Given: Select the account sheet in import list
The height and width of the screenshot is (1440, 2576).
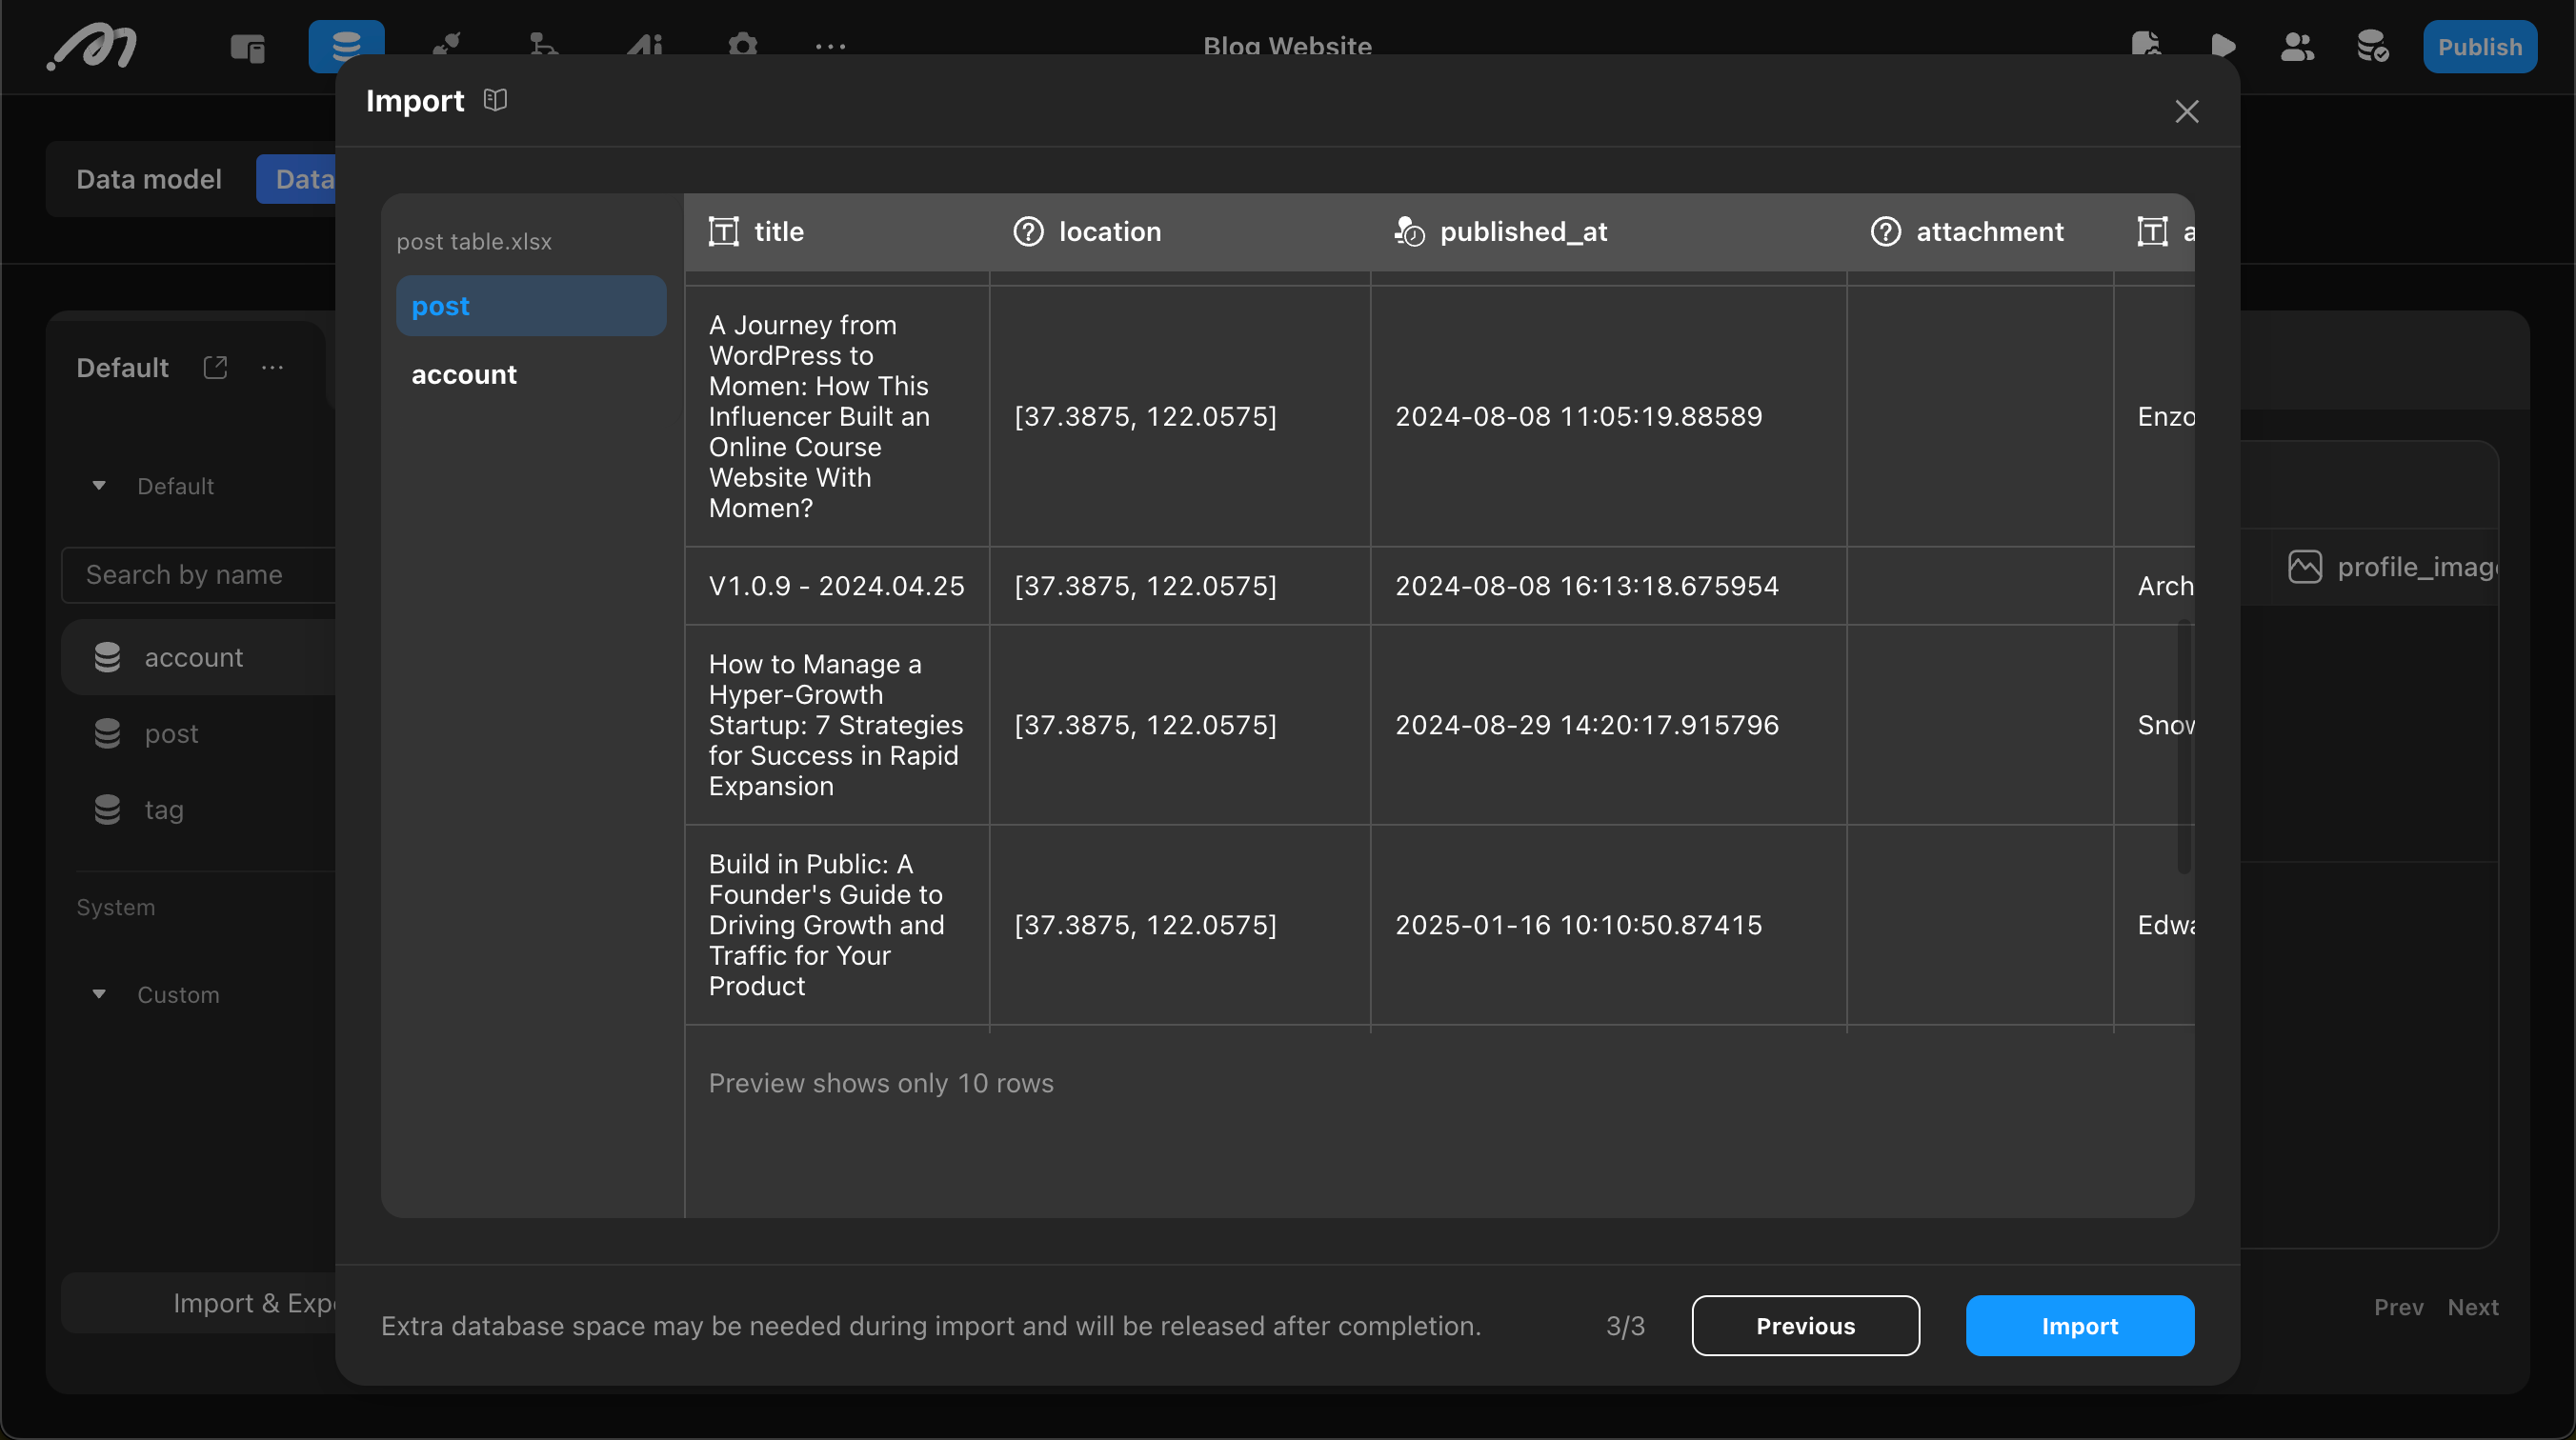Looking at the screenshot, I should [531, 374].
